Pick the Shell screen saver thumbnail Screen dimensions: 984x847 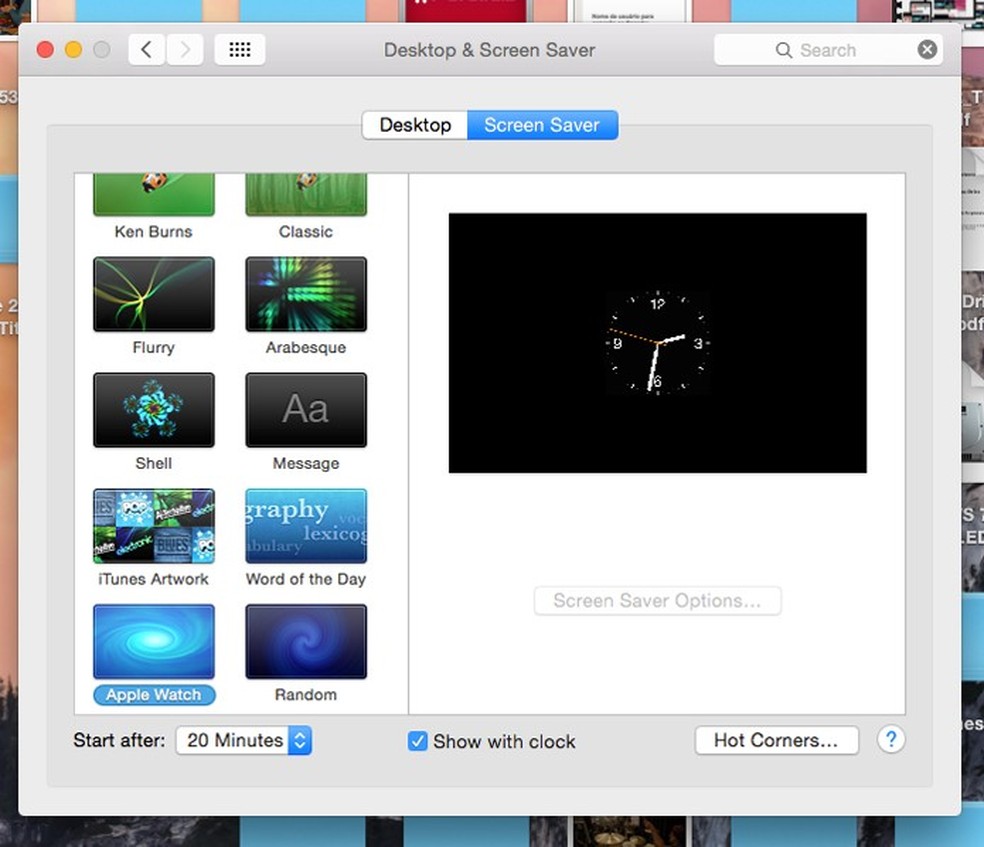(154, 410)
